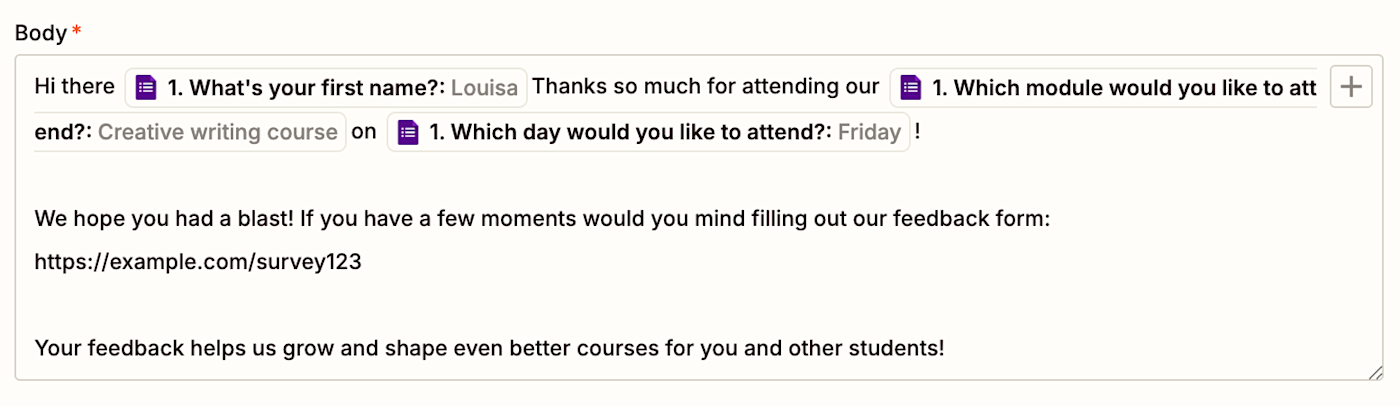Click the "Friday" sample value

(869, 132)
